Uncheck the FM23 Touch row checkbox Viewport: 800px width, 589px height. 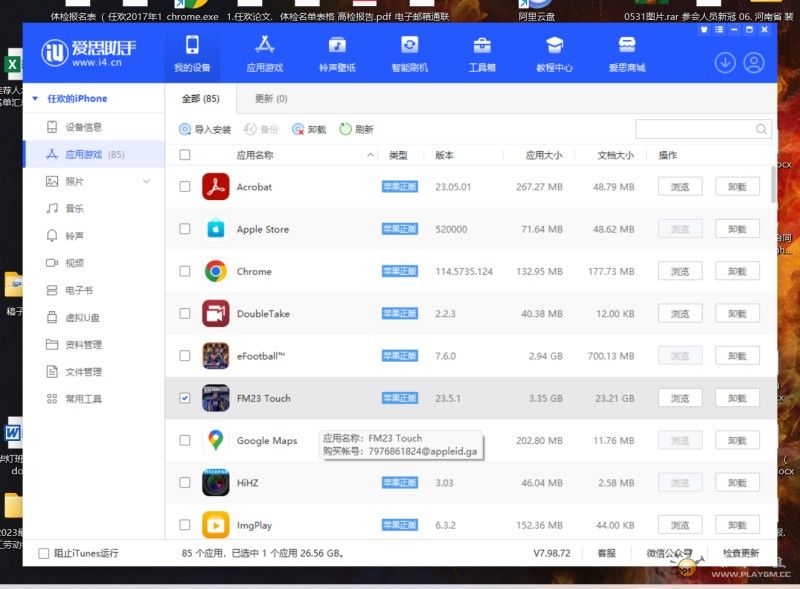[x=185, y=398]
